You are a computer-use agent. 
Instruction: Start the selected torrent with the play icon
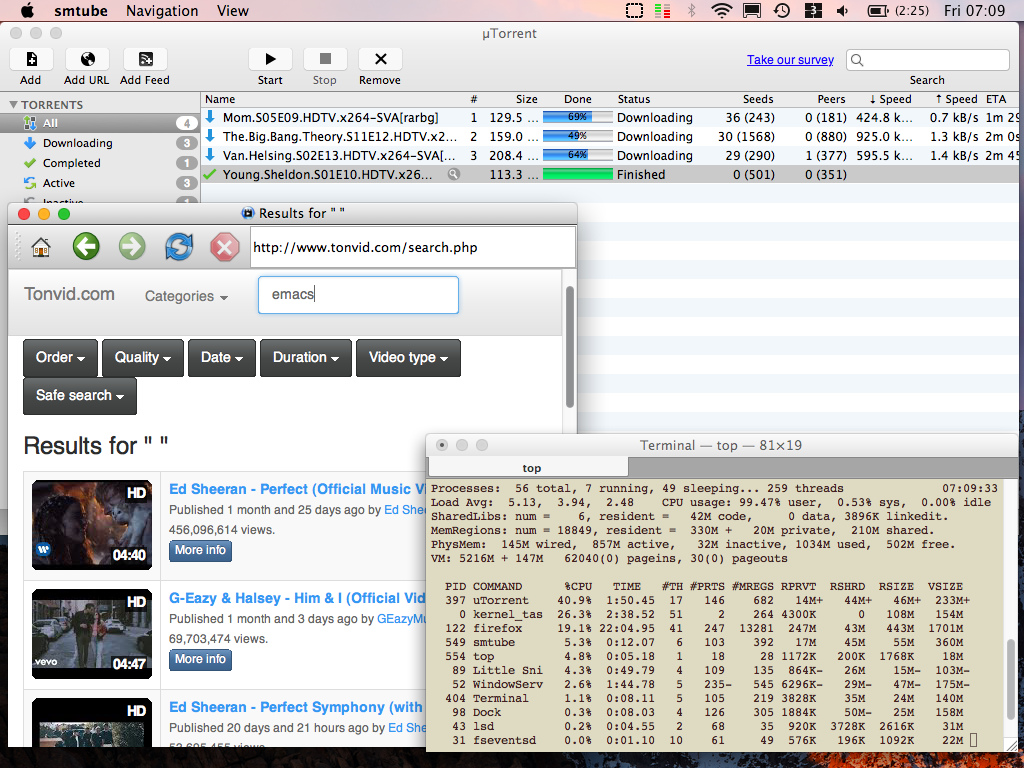(270, 59)
